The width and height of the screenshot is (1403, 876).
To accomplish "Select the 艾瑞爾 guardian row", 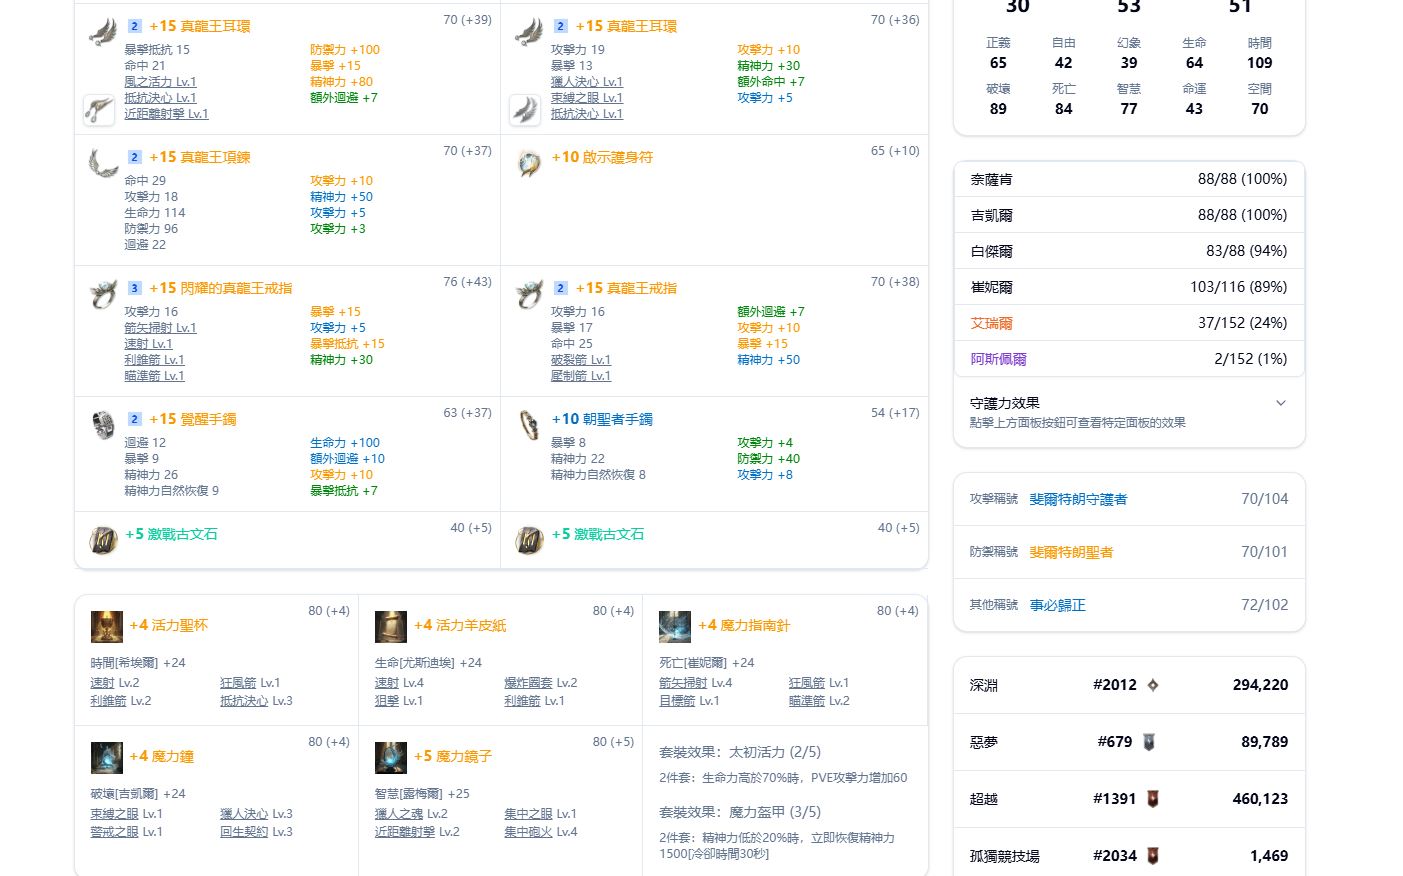I will click(1129, 323).
